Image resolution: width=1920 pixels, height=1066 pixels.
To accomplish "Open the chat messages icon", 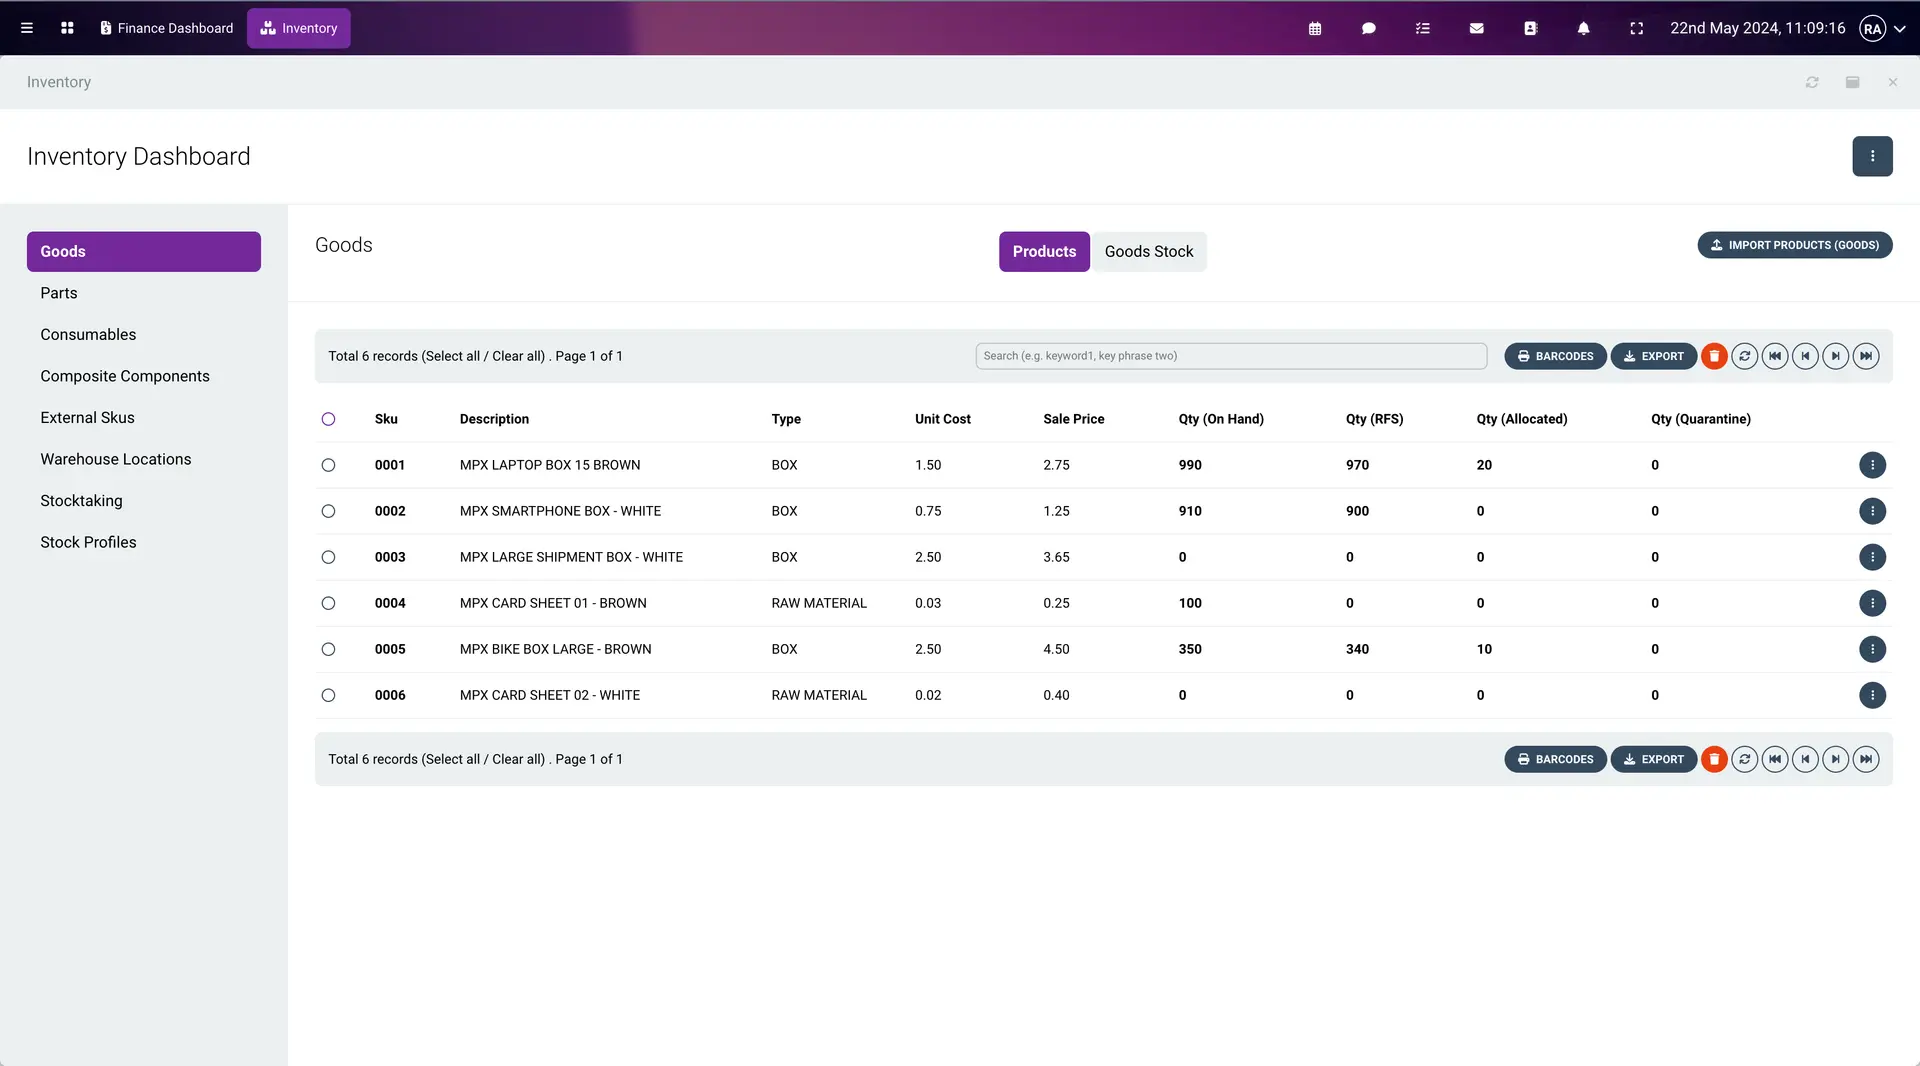I will 1369,28.
